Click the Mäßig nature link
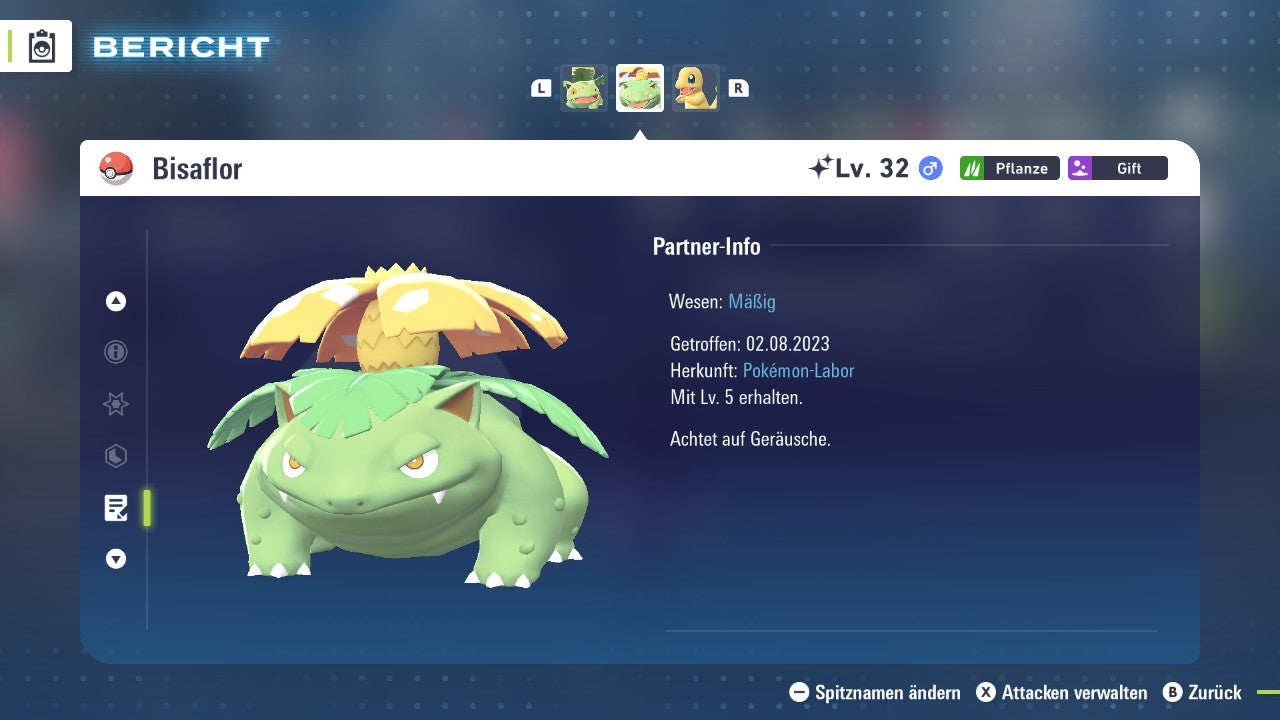This screenshot has width=1280, height=720. pyautogui.click(x=751, y=302)
